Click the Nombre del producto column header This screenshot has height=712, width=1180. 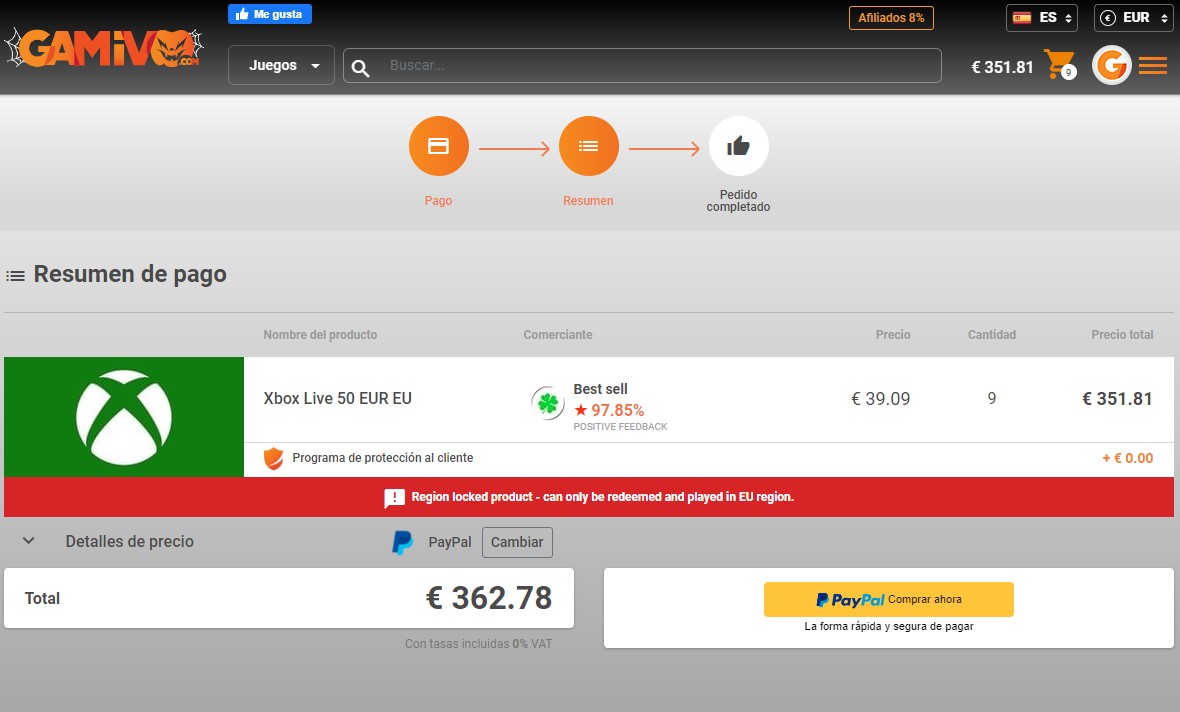point(320,335)
